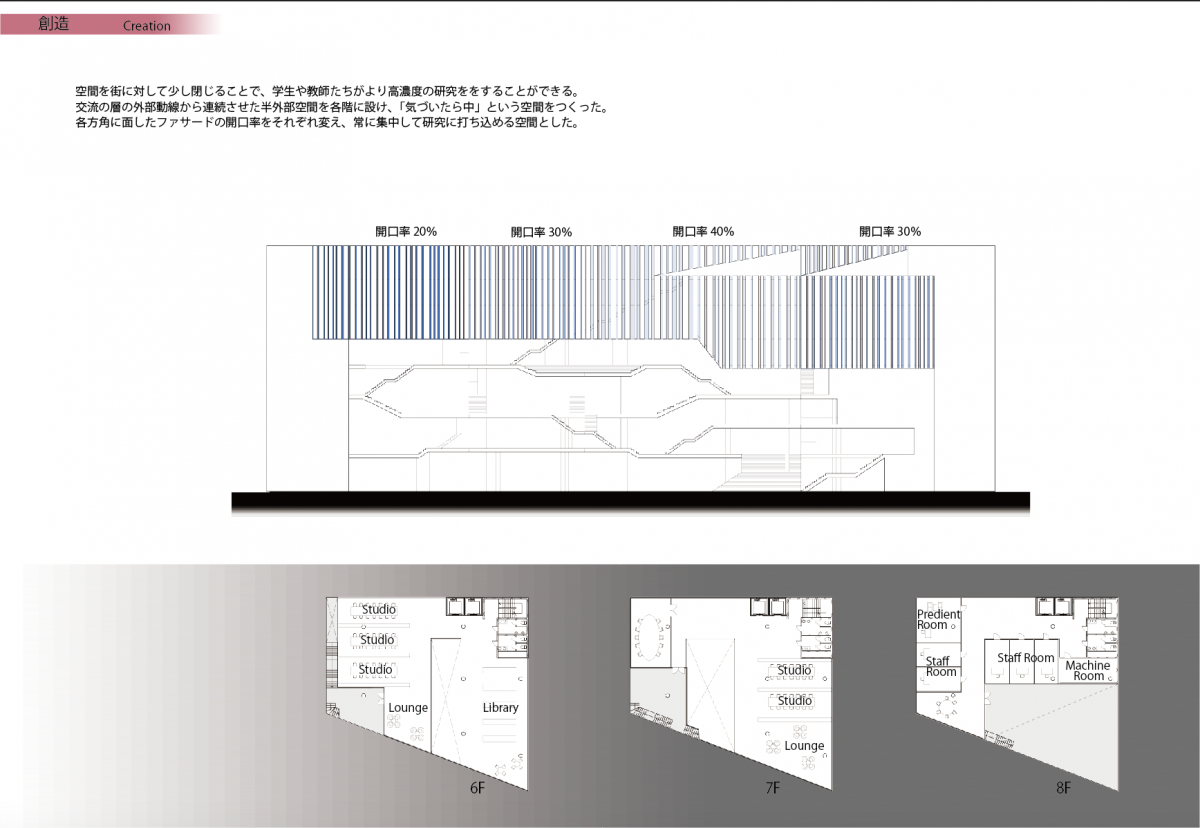1200x828 pixels.
Task: Click the Lounge label in the 6F plan
Action: [x=408, y=708]
